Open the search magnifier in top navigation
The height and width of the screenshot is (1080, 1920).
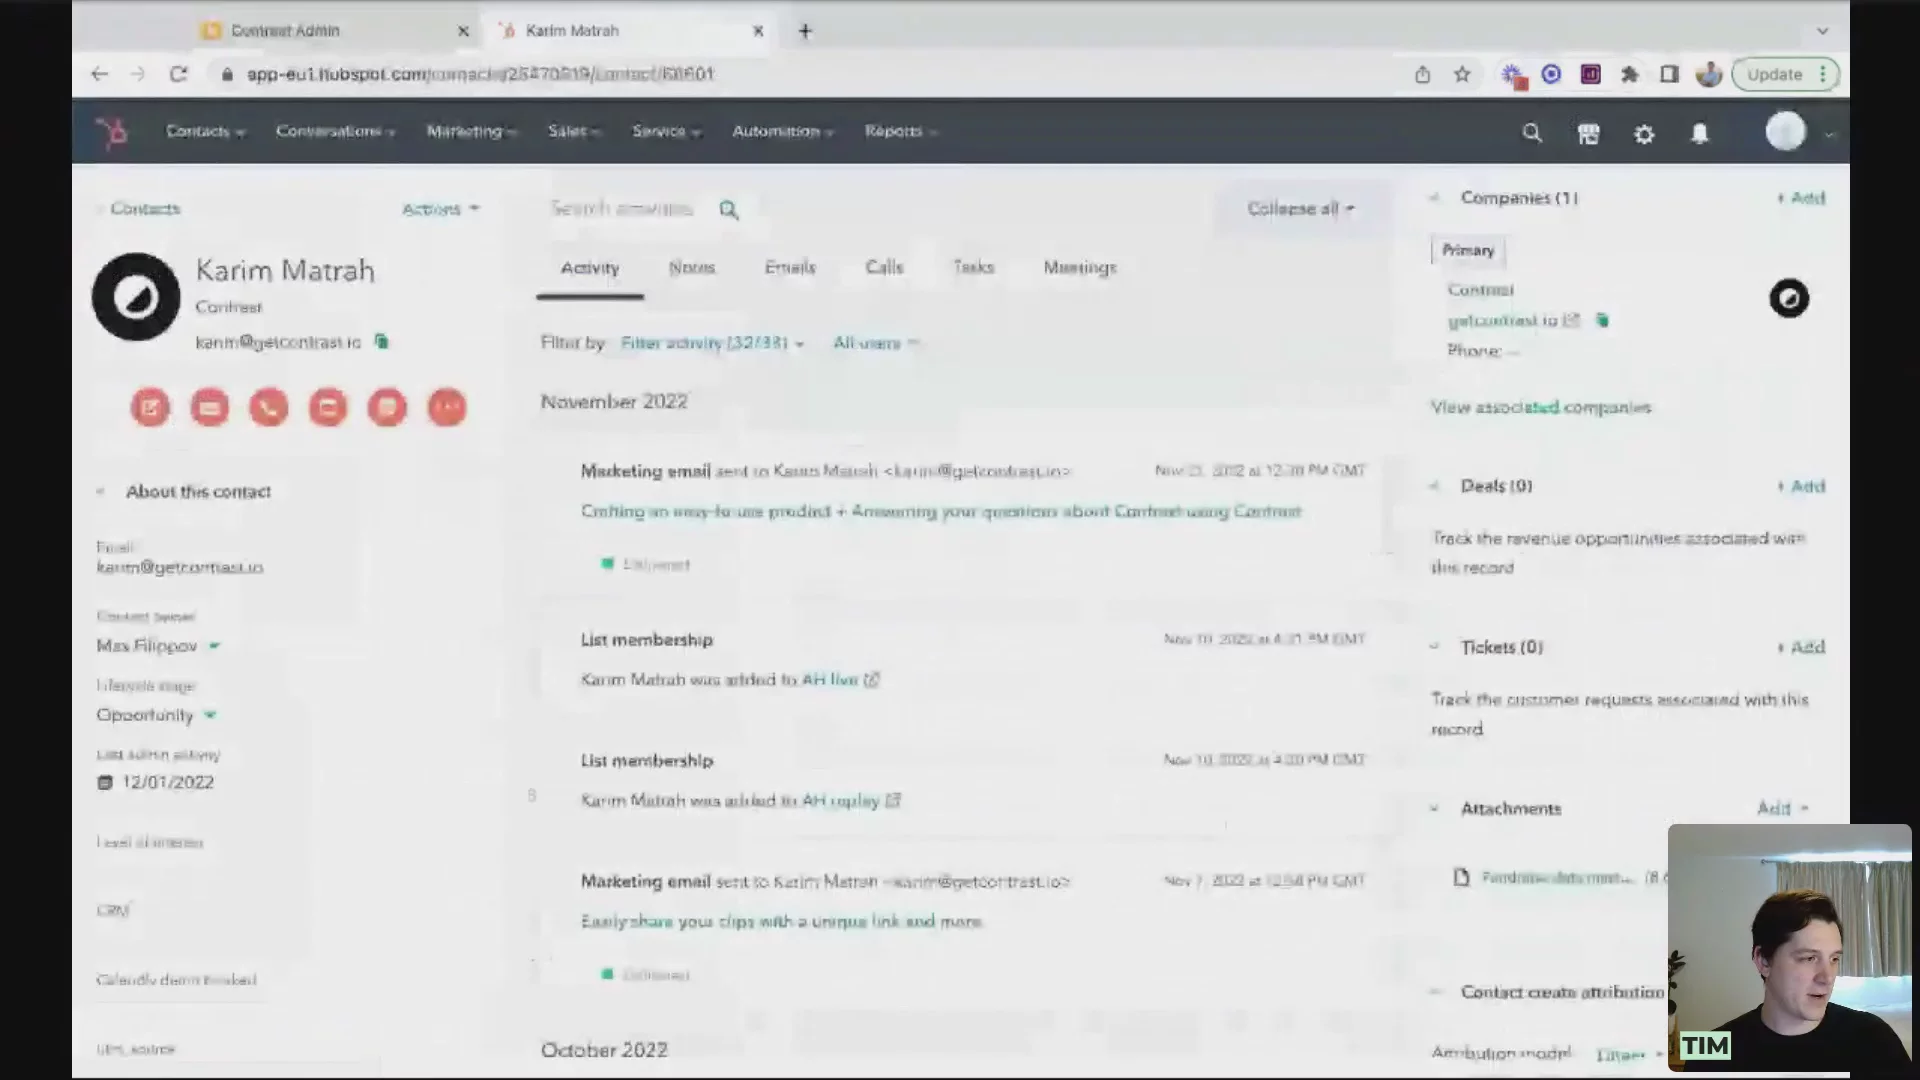coord(1531,133)
